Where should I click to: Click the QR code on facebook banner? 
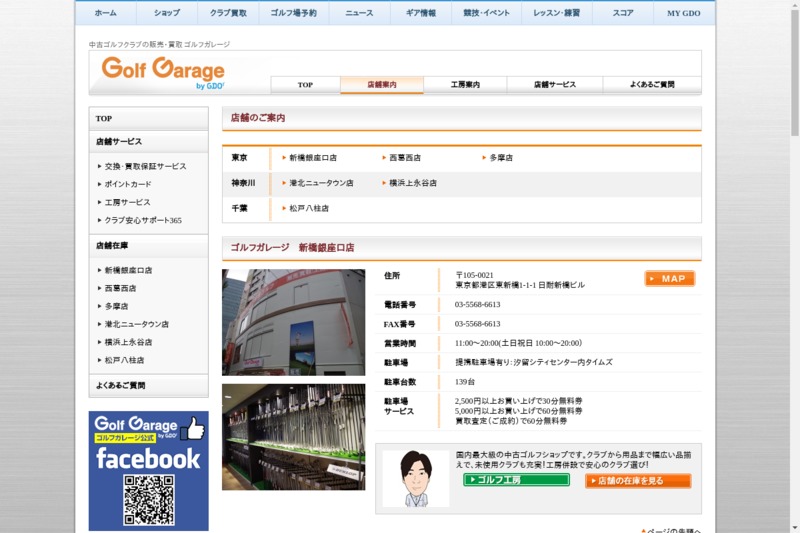149,500
